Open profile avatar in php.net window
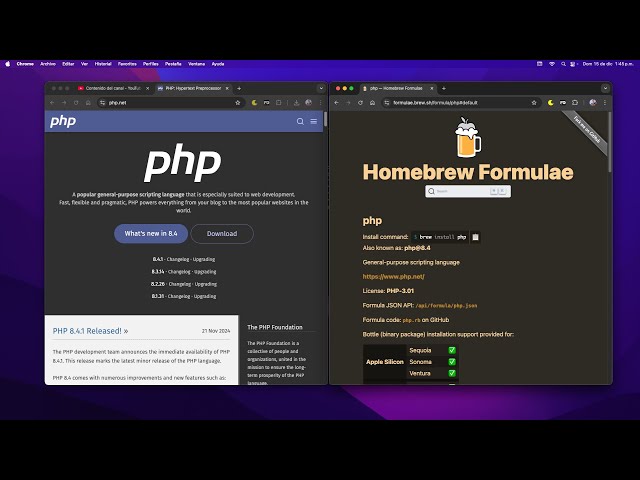 coord(309,103)
